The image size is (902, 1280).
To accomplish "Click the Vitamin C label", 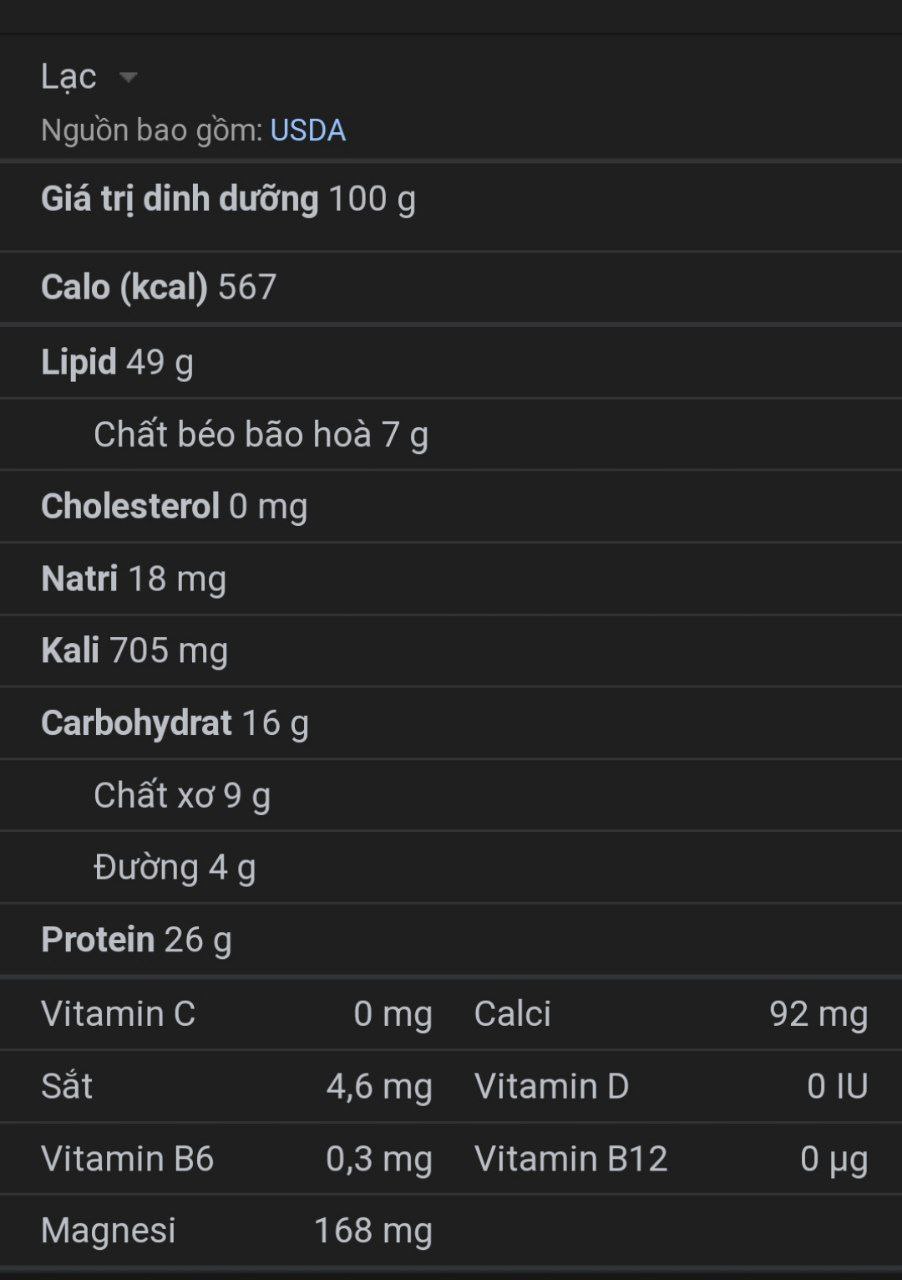I will 118,1014.
